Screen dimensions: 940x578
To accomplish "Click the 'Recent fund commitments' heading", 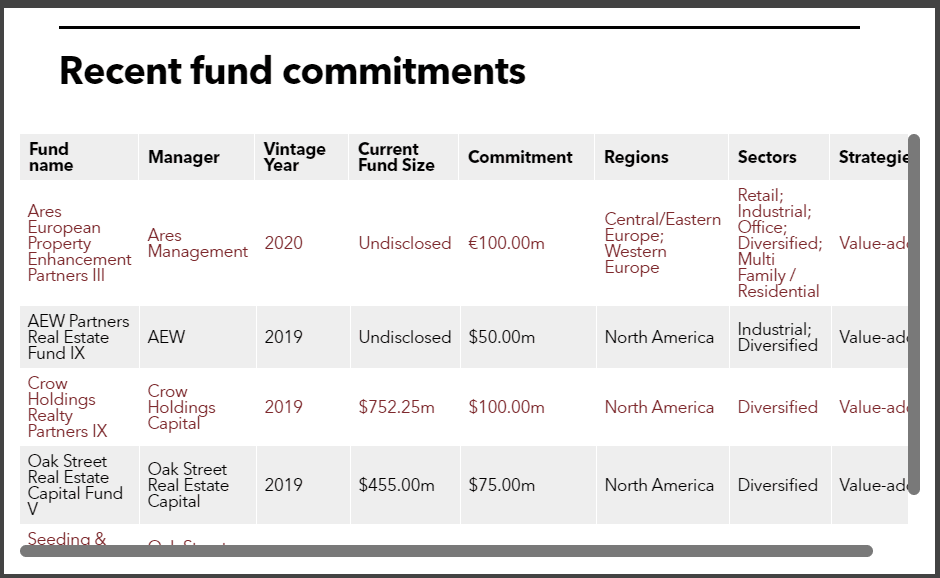I will pos(292,71).
